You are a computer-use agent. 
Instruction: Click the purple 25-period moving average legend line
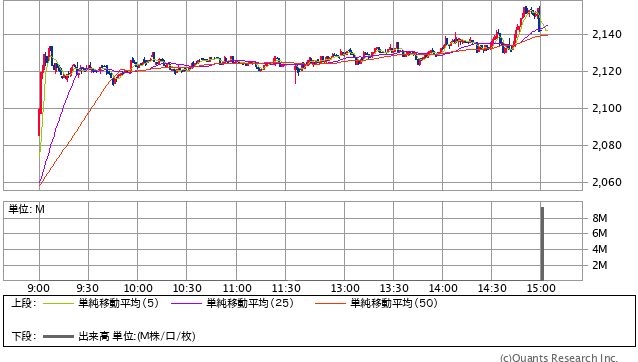pos(186,303)
